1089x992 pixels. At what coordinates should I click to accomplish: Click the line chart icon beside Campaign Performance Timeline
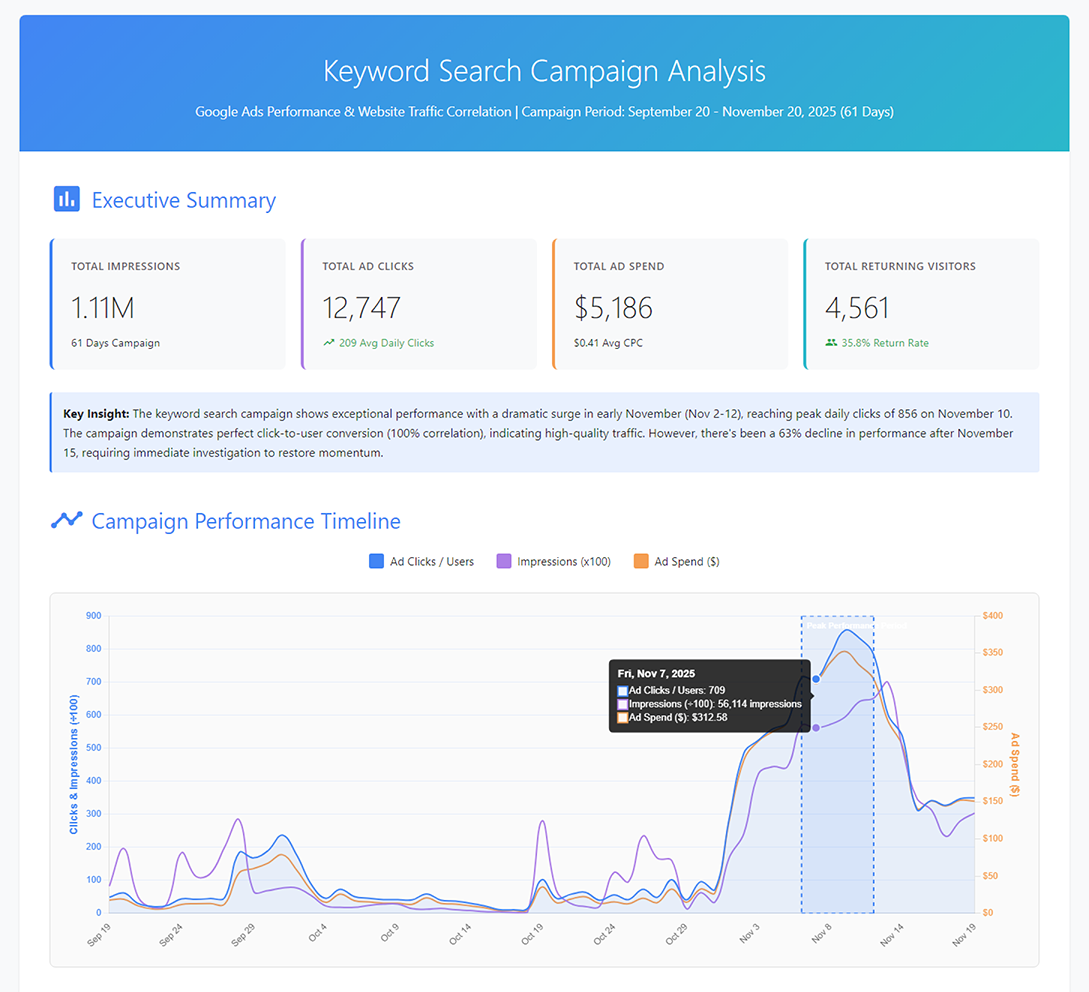tap(65, 520)
